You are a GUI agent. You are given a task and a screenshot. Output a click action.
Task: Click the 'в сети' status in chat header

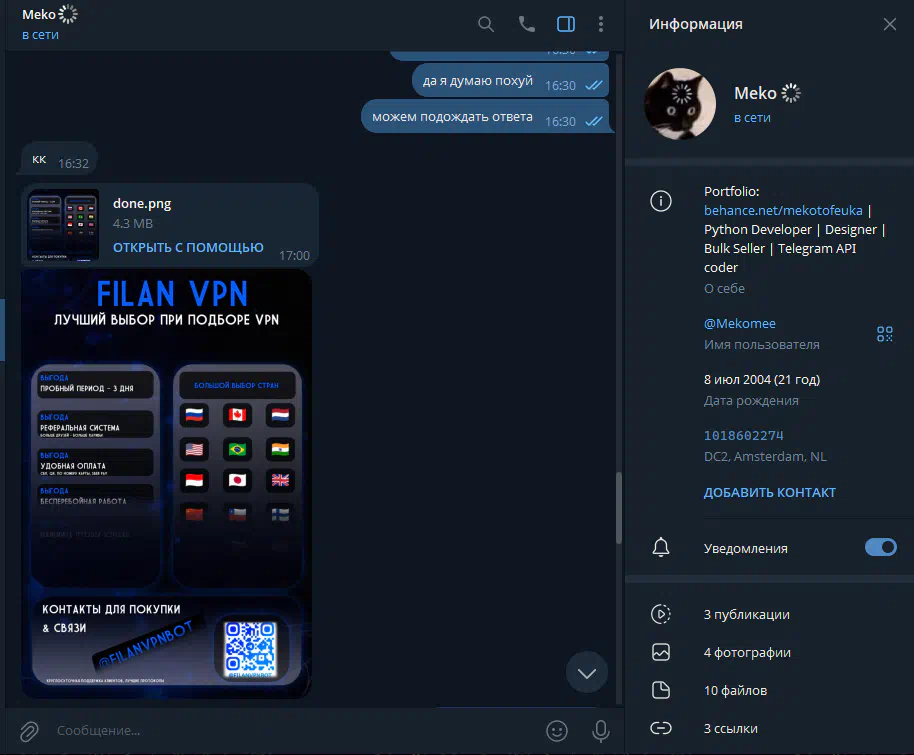[x=40, y=35]
